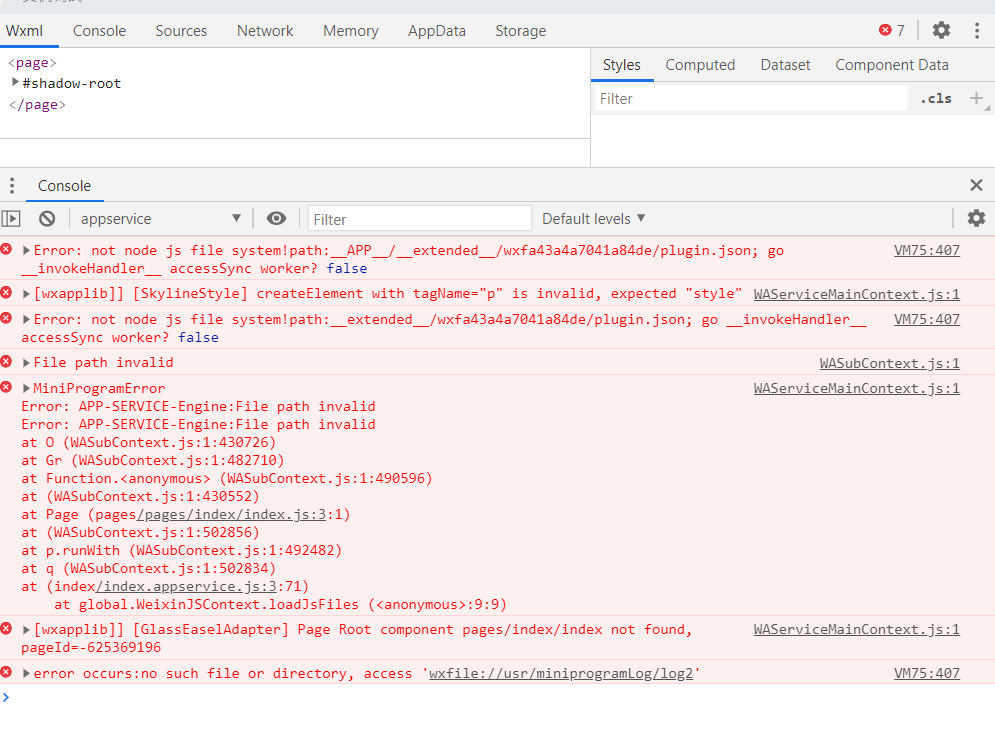
Task: Select the Dataset pane tab
Action: click(785, 65)
